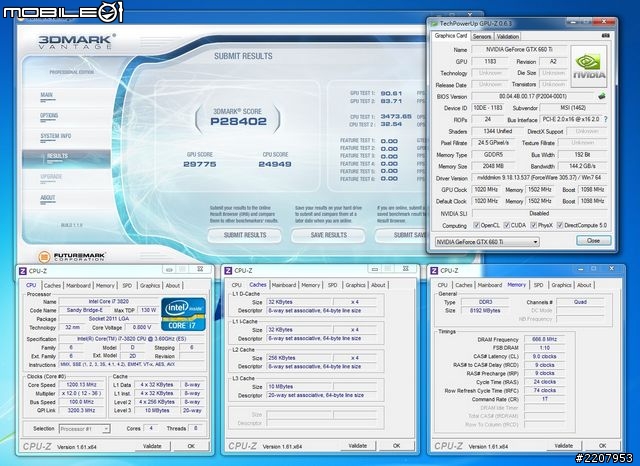Click OK in the left CPU-Z window
The width and height of the screenshot is (640, 466).
pos(191,446)
